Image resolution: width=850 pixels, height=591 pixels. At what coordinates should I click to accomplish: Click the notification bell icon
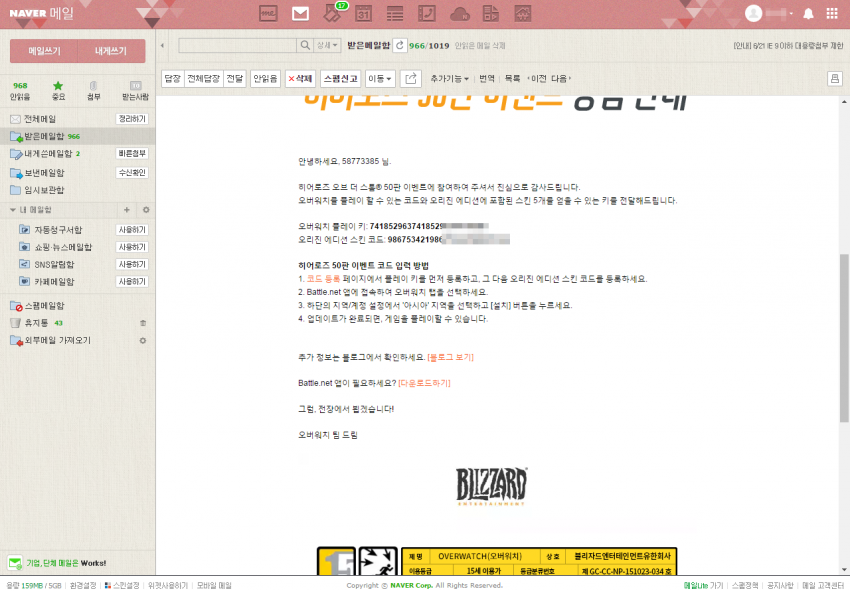(x=807, y=13)
